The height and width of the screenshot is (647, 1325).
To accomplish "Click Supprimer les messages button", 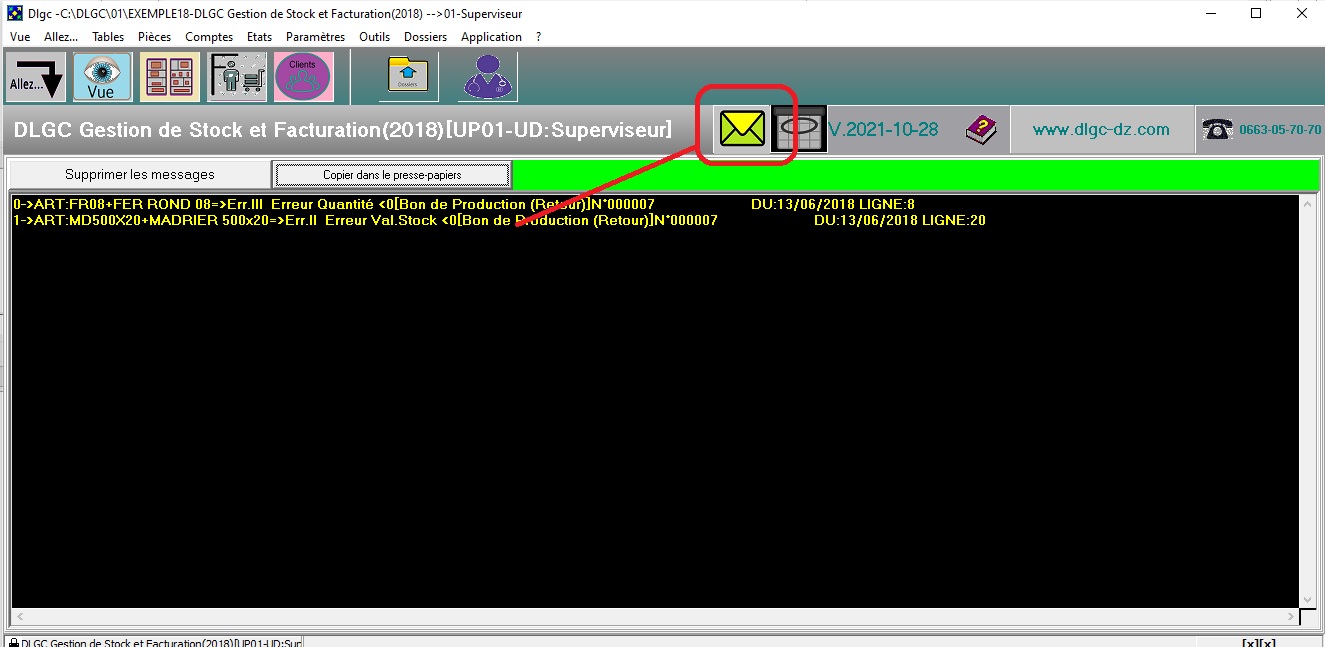I will 139,174.
